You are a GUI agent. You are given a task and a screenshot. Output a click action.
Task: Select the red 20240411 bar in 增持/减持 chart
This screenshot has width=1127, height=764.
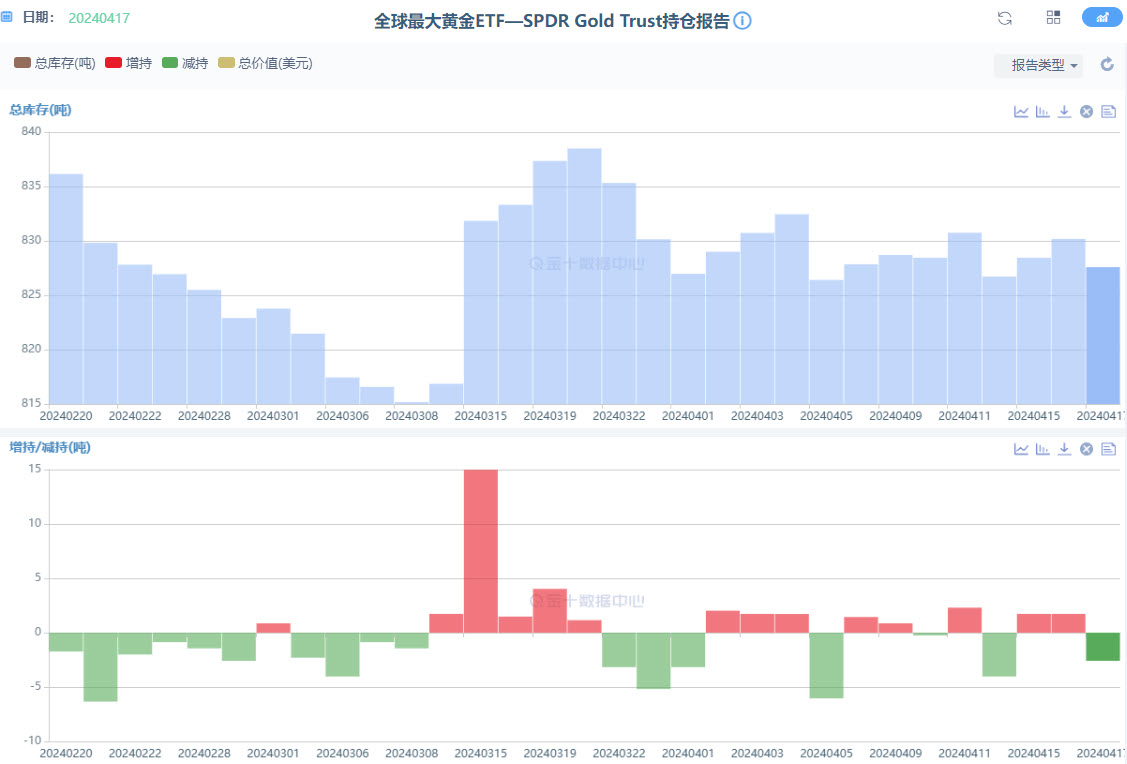[965, 621]
